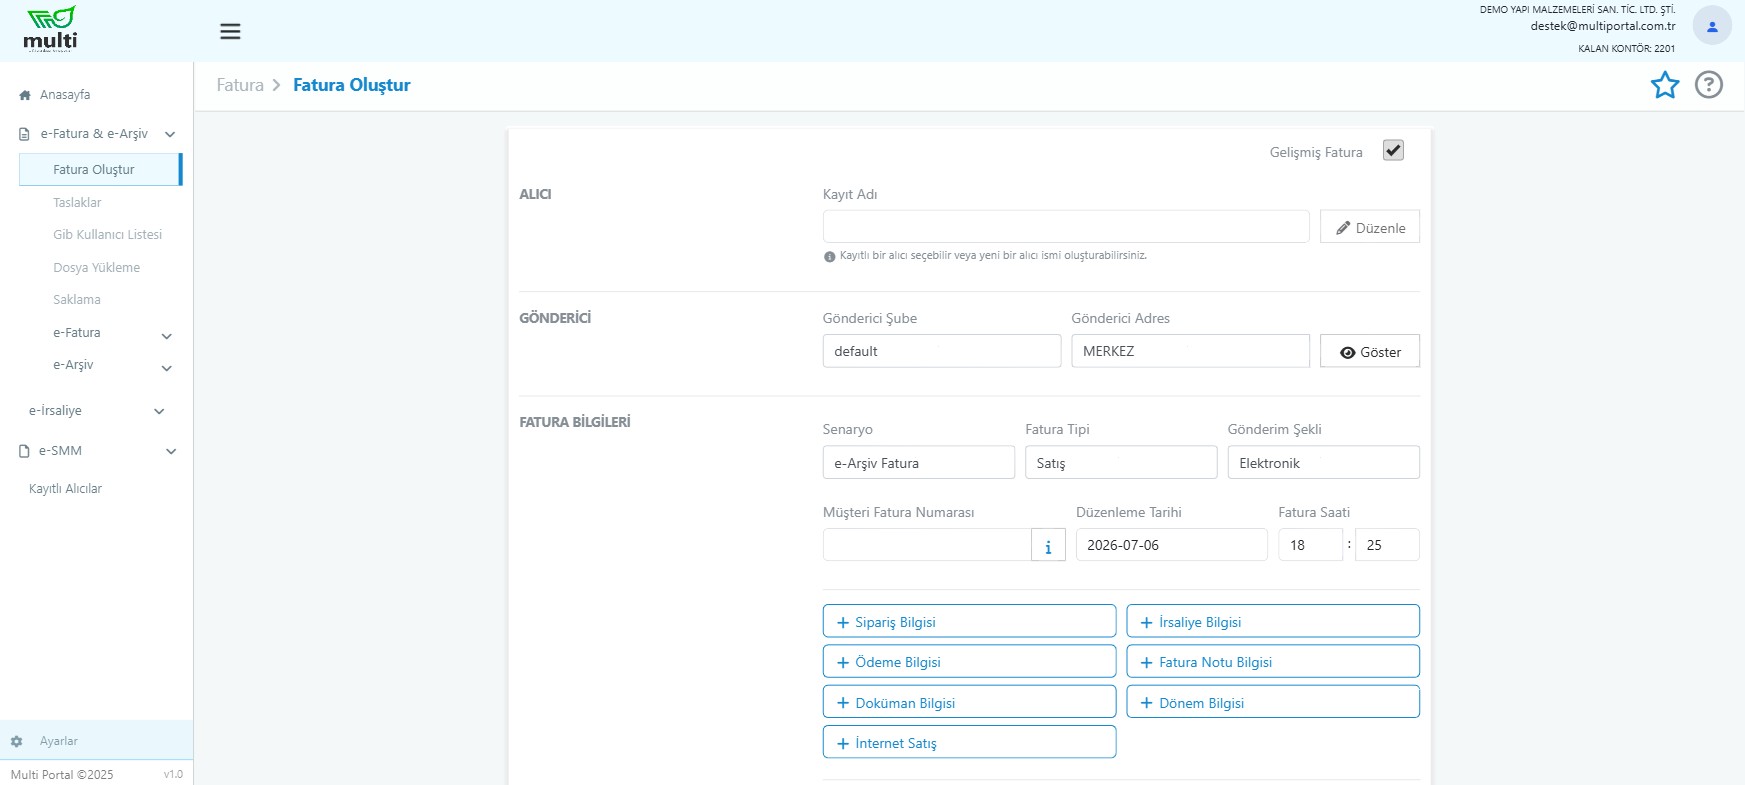1745x785 pixels.
Task: Open the Fatura Tipi dropdown
Action: pos(1121,462)
